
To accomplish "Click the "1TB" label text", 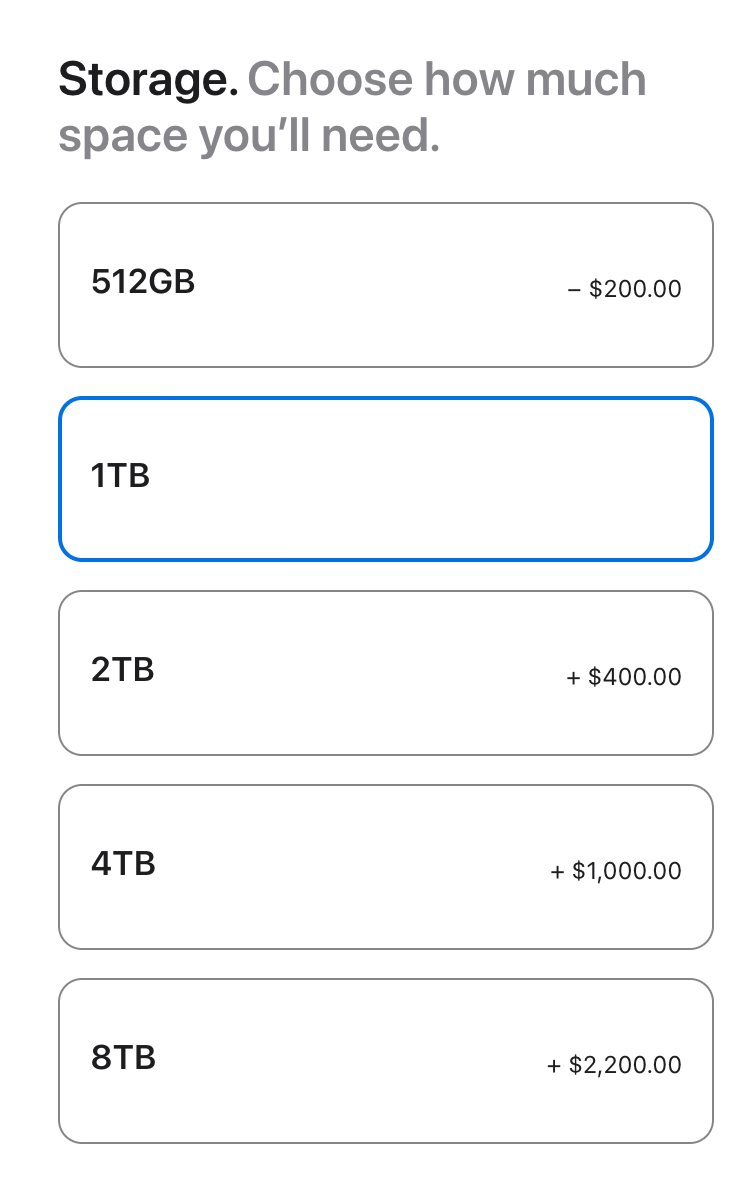I will (x=120, y=477).
